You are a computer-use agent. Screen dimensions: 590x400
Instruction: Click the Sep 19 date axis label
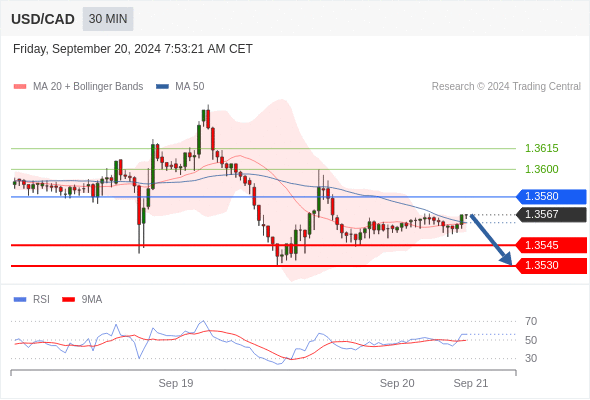[176, 383]
